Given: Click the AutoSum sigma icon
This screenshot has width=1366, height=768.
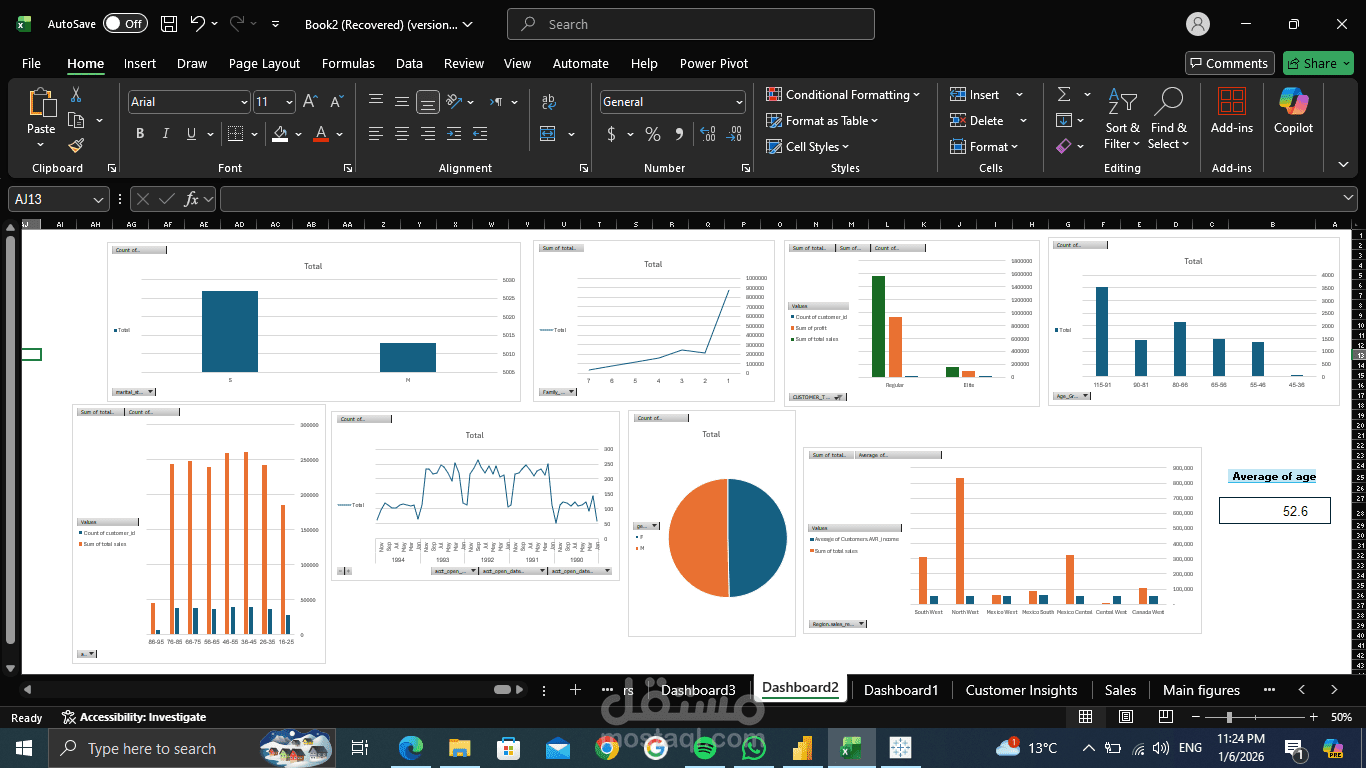Looking at the screenshot, I should pyautogui.click(x=1064, y=94).
